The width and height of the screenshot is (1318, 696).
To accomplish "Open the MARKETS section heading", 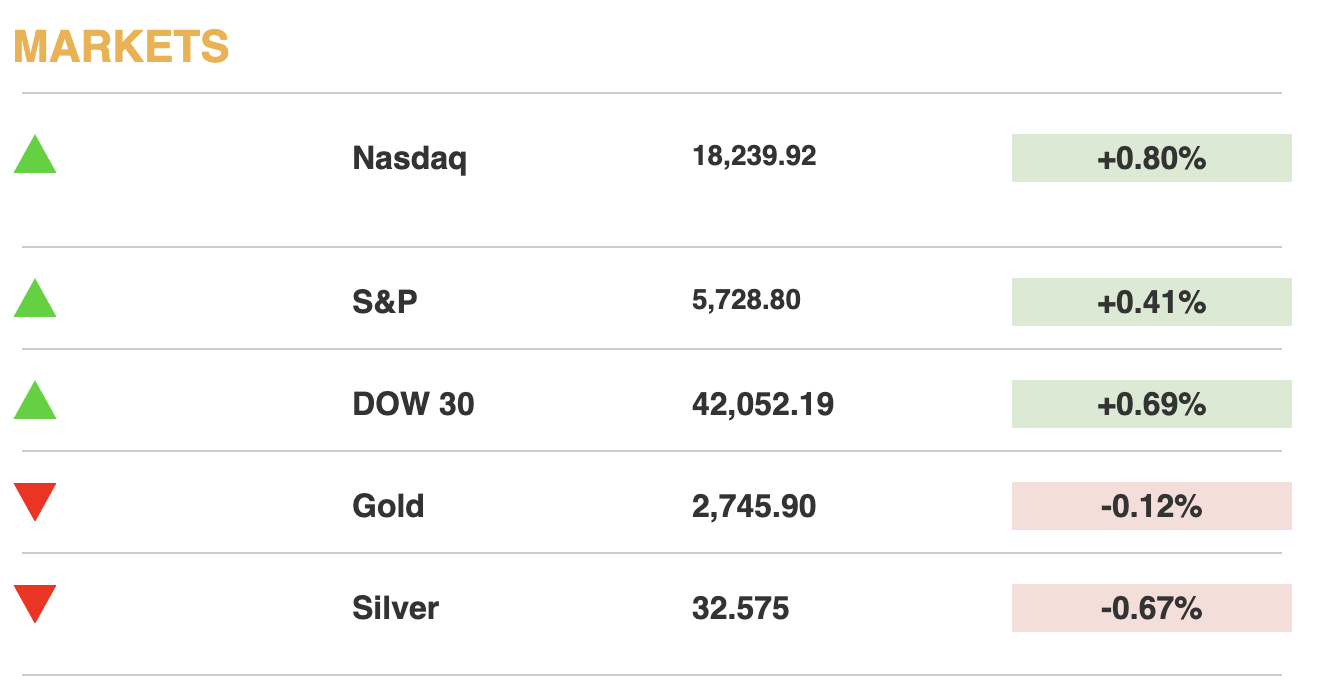I will (121, 47).
